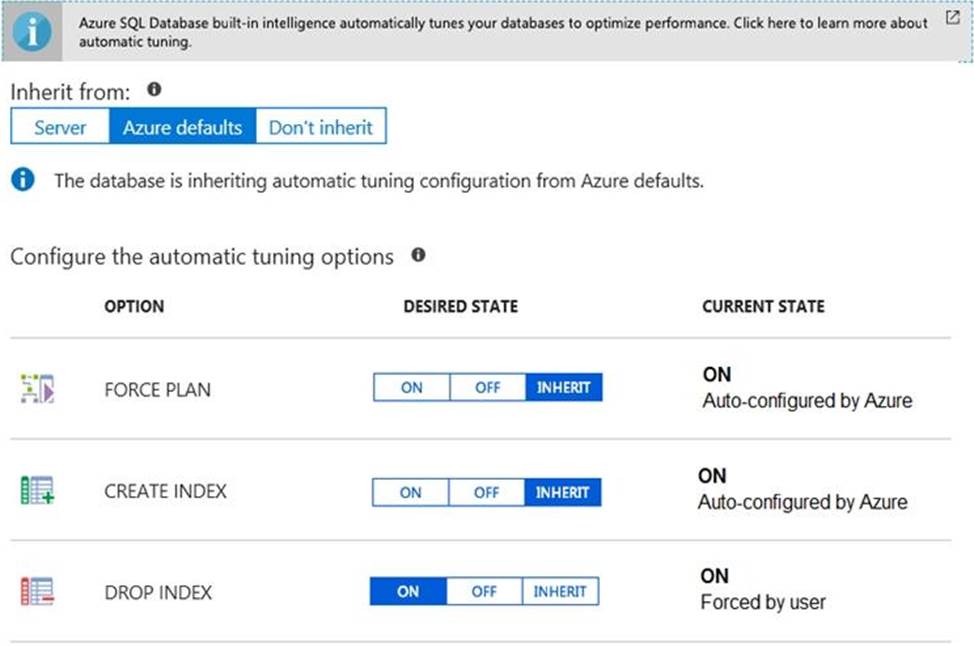This screenshot has width=974, height=646.
Task: Set DROP INDEX to INHERIT
Action: [x=560, y=591]
